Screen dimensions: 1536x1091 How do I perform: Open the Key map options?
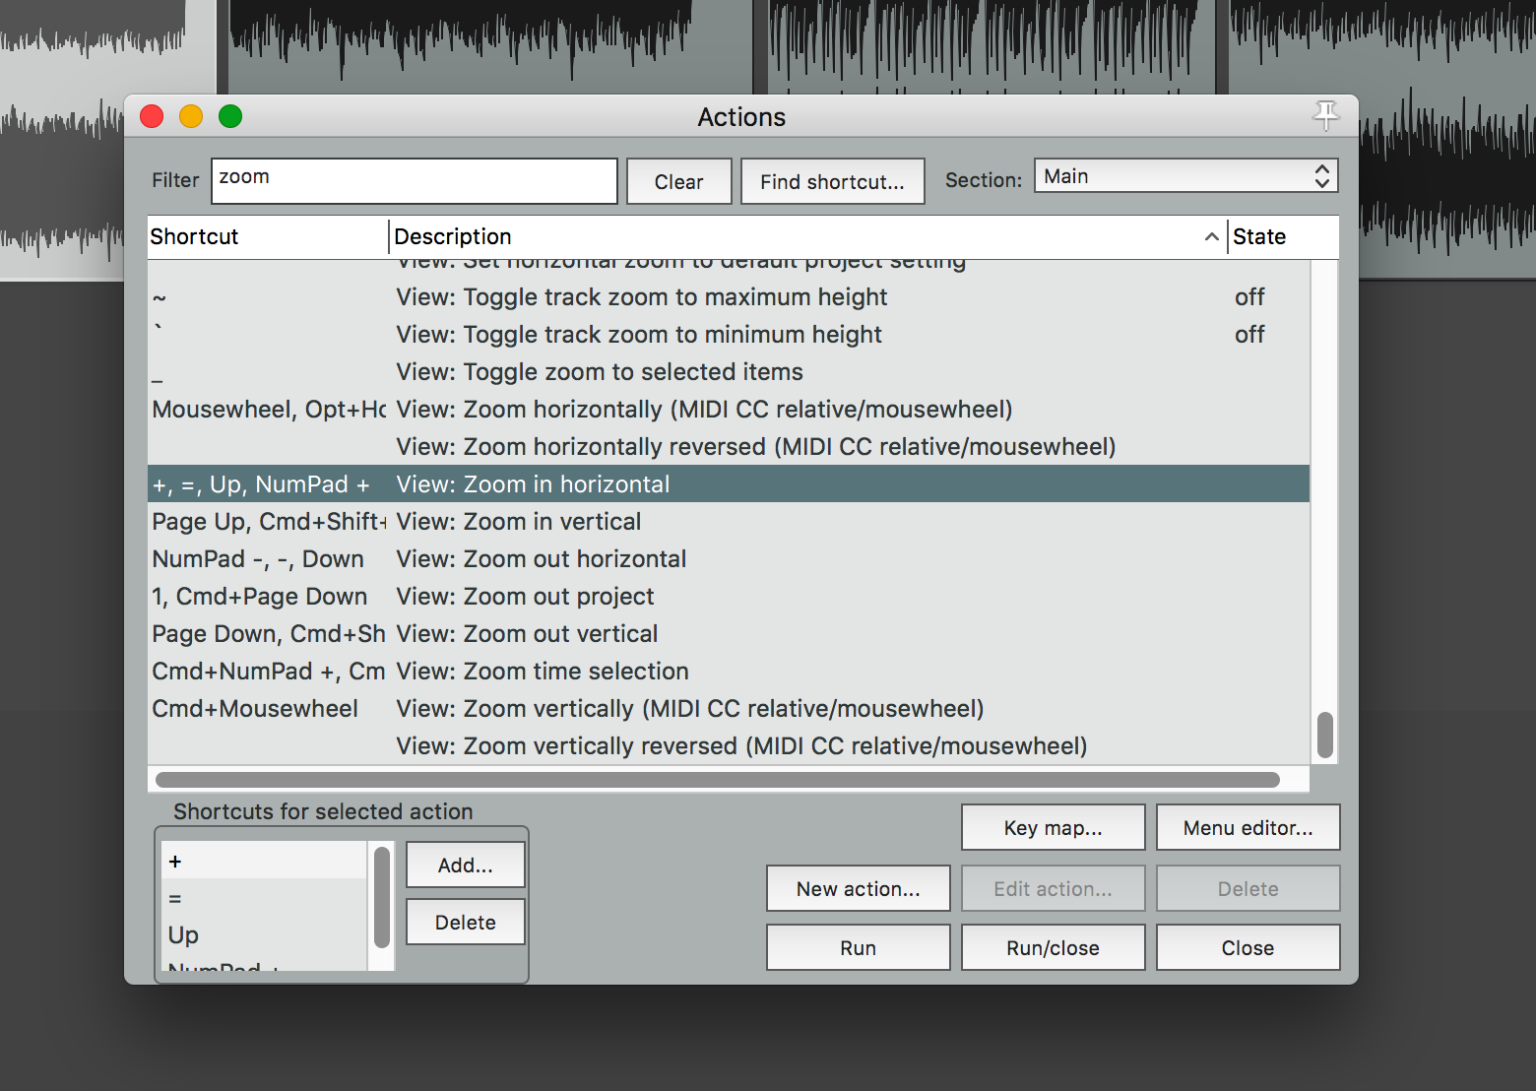[1052, 827]
